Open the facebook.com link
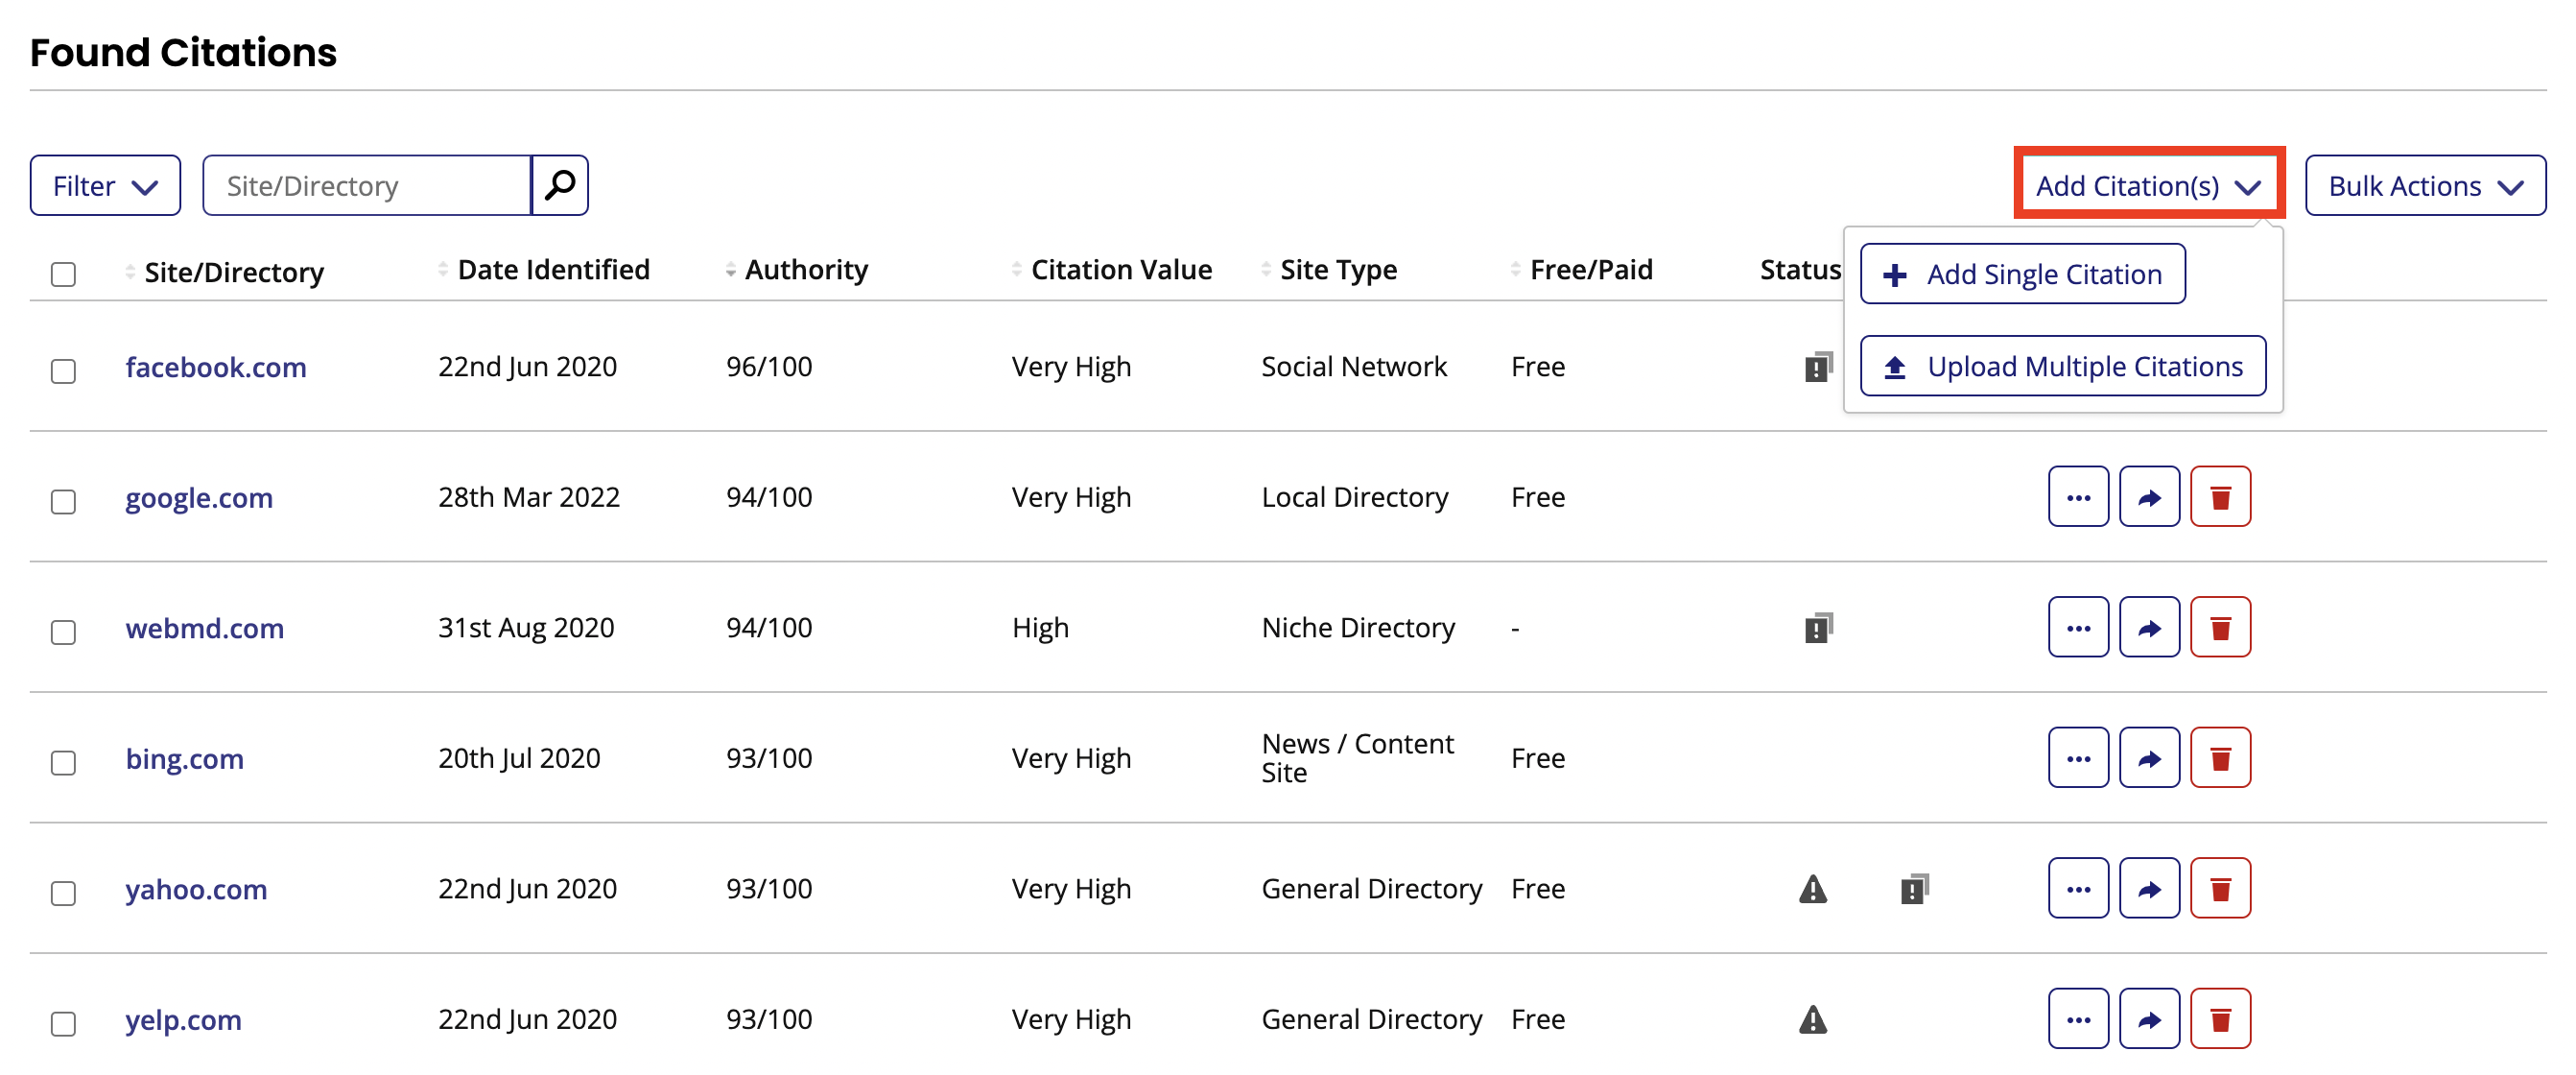Screen dimensions: 2576x1075 (x=216, y=367)
